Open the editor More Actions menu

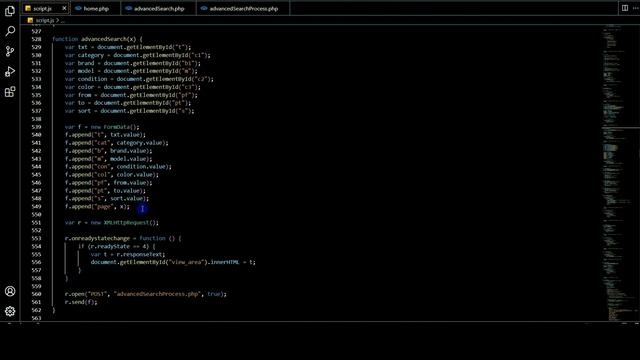[x=636, y=8]
